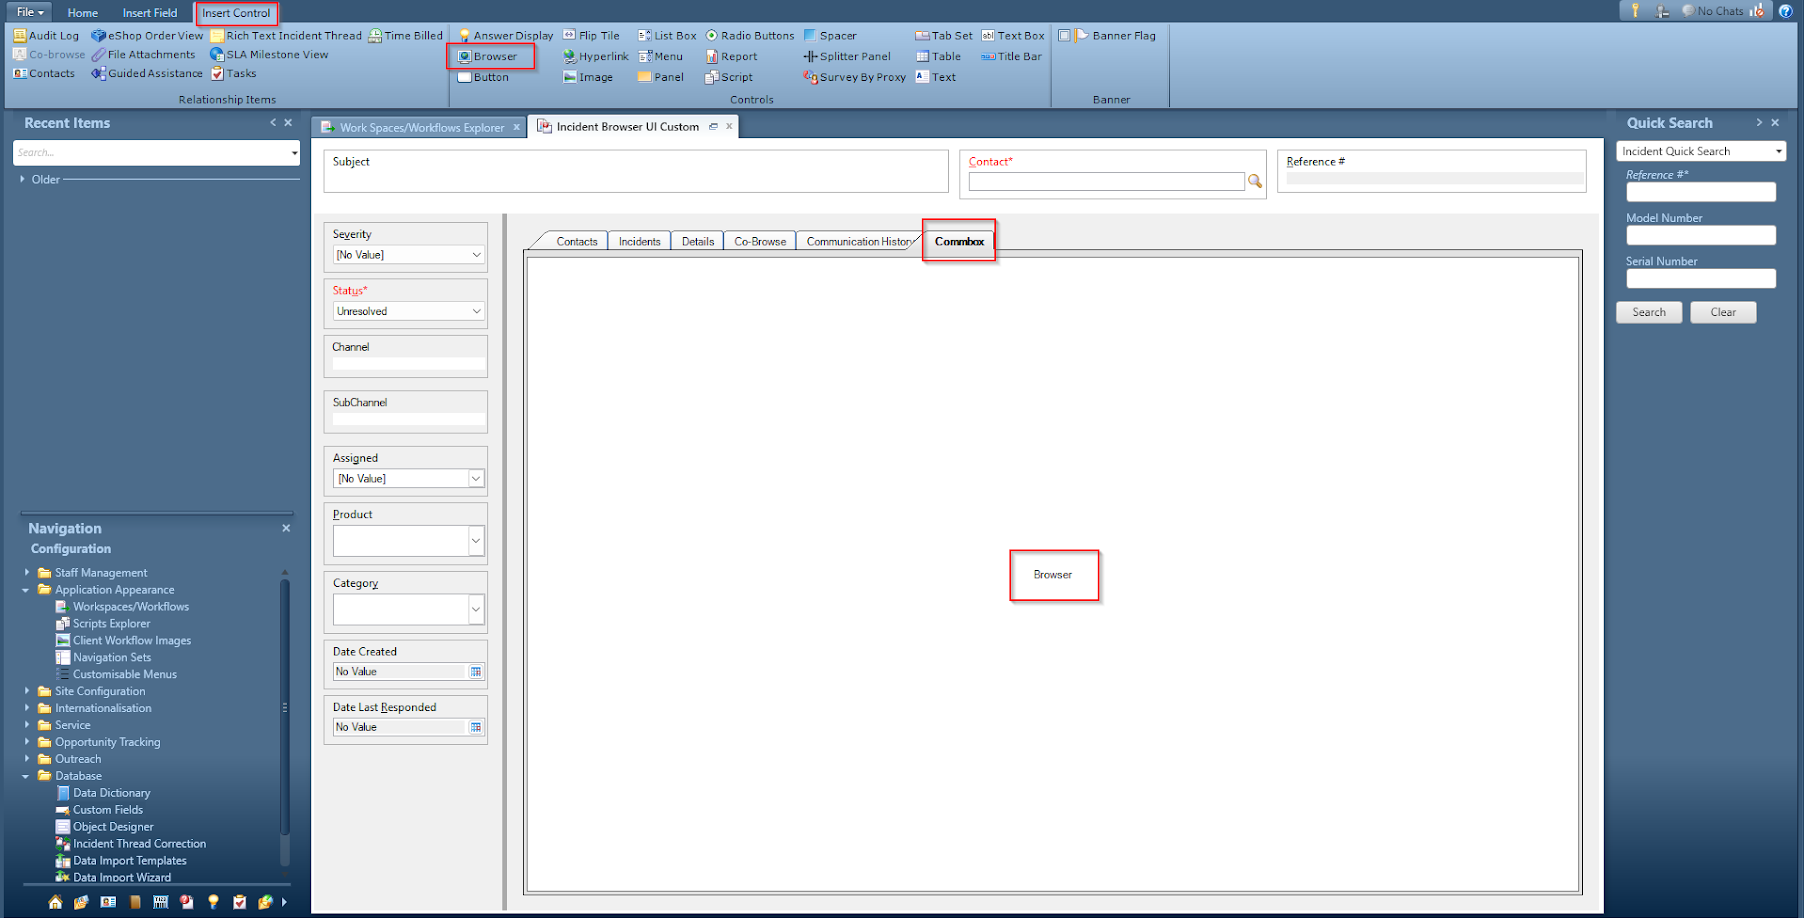This screenshot has width=1804, height=918.
Task: Open the Date Last Responded calendar picker
Action: click(x=476, y=728)
